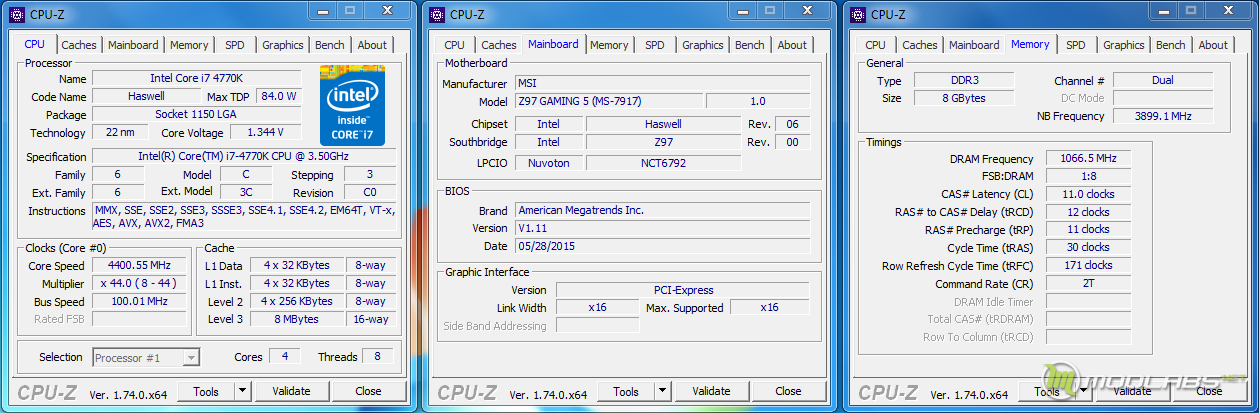Screen dimensions: 1259x413
Task: Click the 100.01 MHz bus speed value
Action: click(140, 301)
